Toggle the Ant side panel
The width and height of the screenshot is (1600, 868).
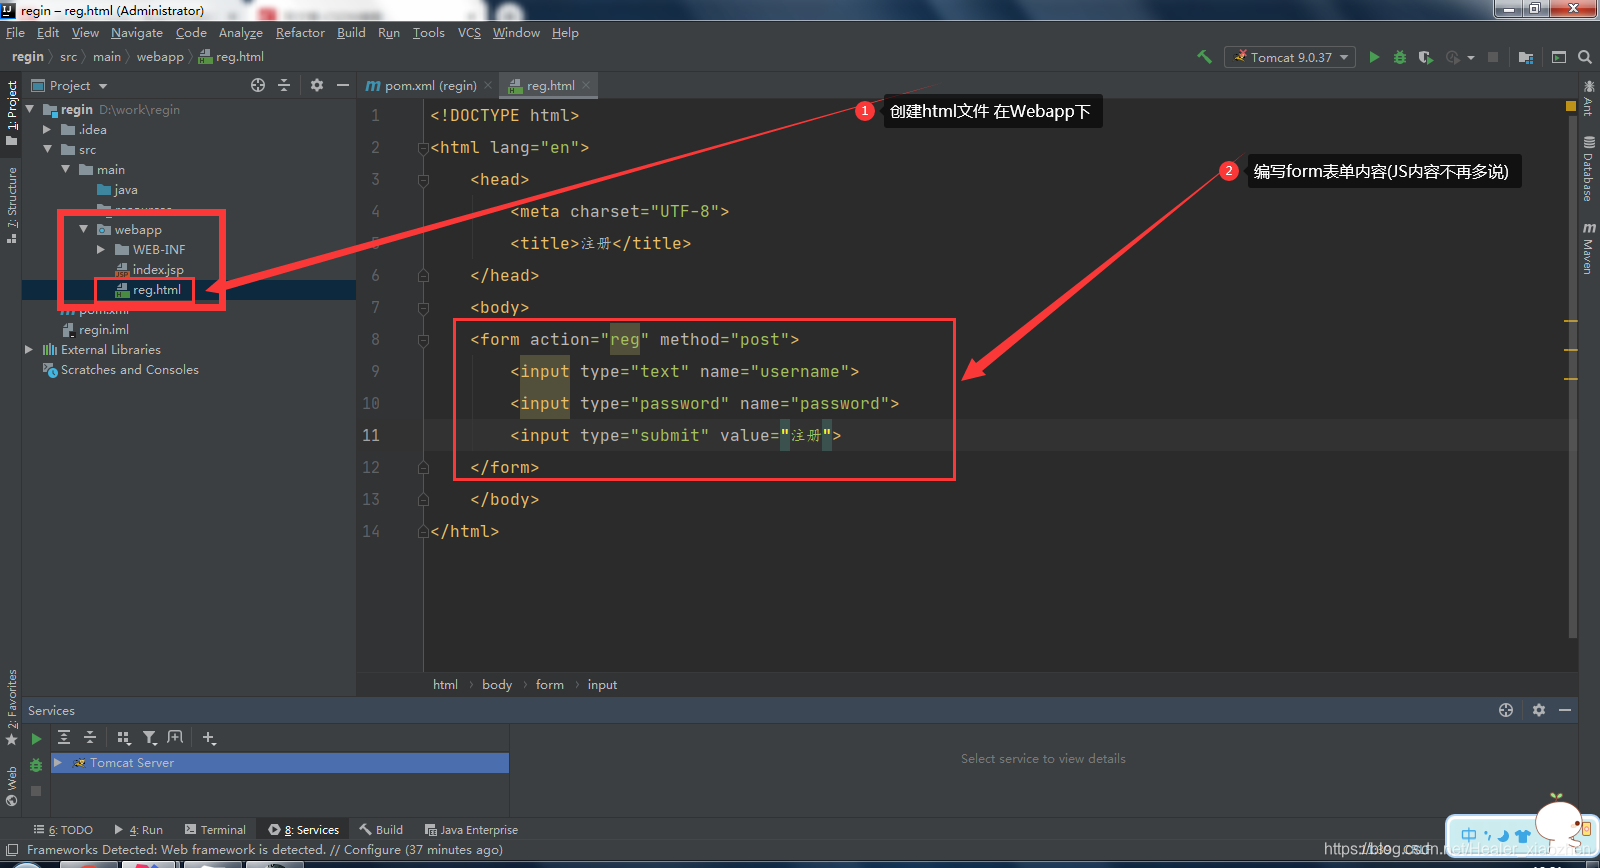1588,98
